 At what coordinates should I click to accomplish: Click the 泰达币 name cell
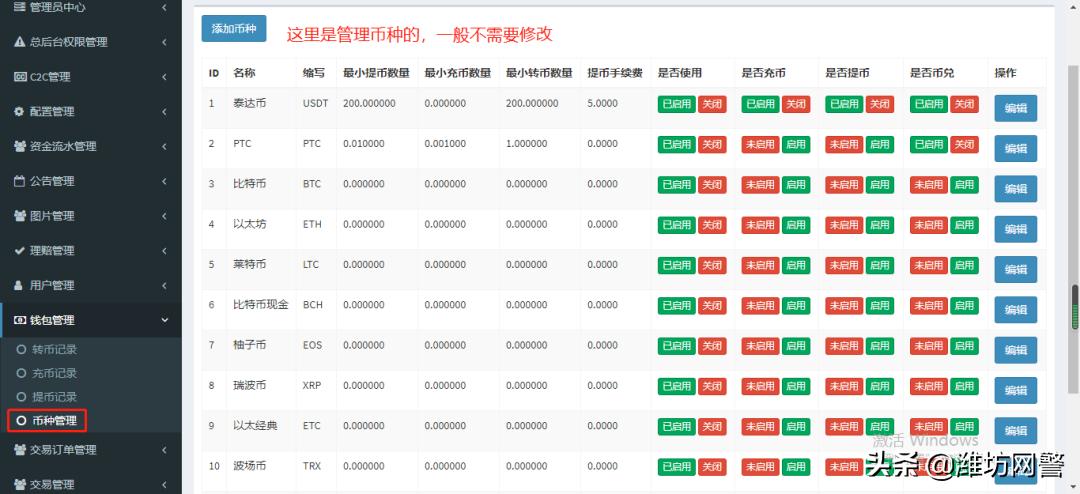click(249, 103)
